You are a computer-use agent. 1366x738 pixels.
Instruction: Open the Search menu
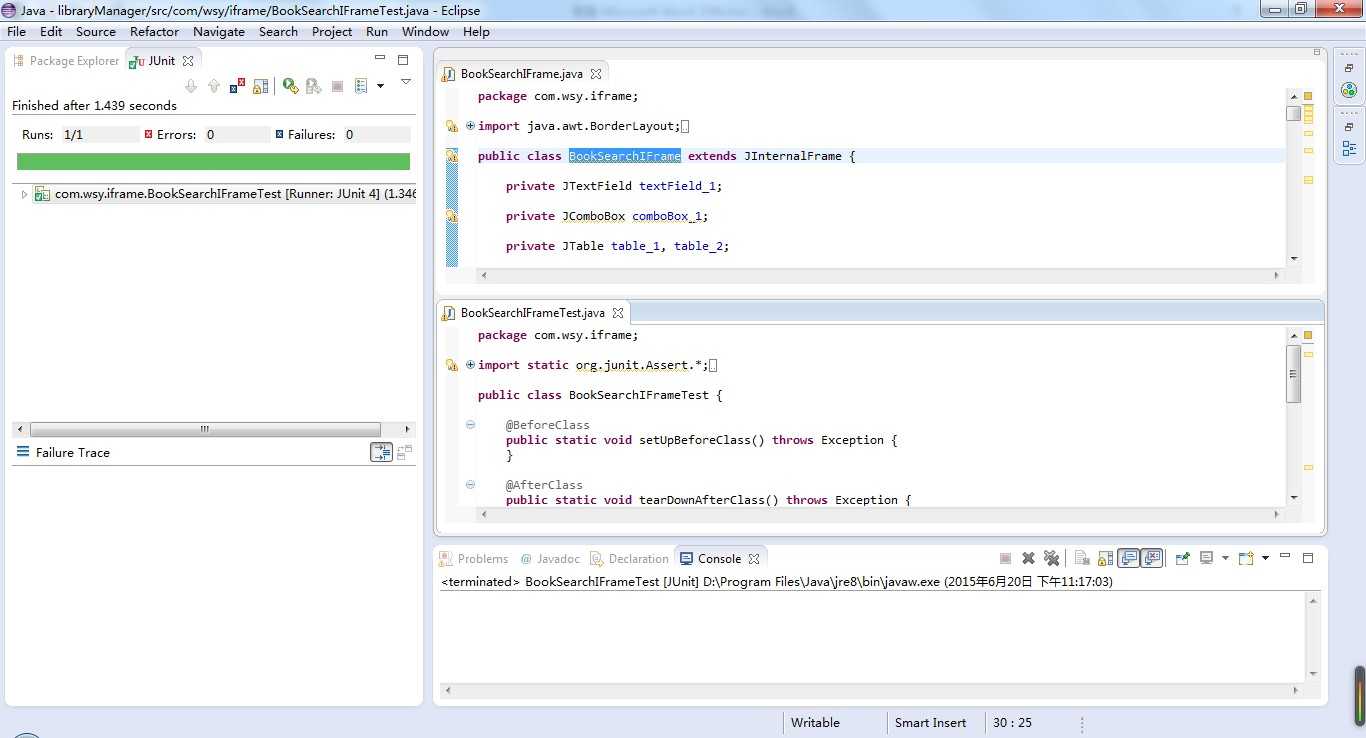(278, 31)
